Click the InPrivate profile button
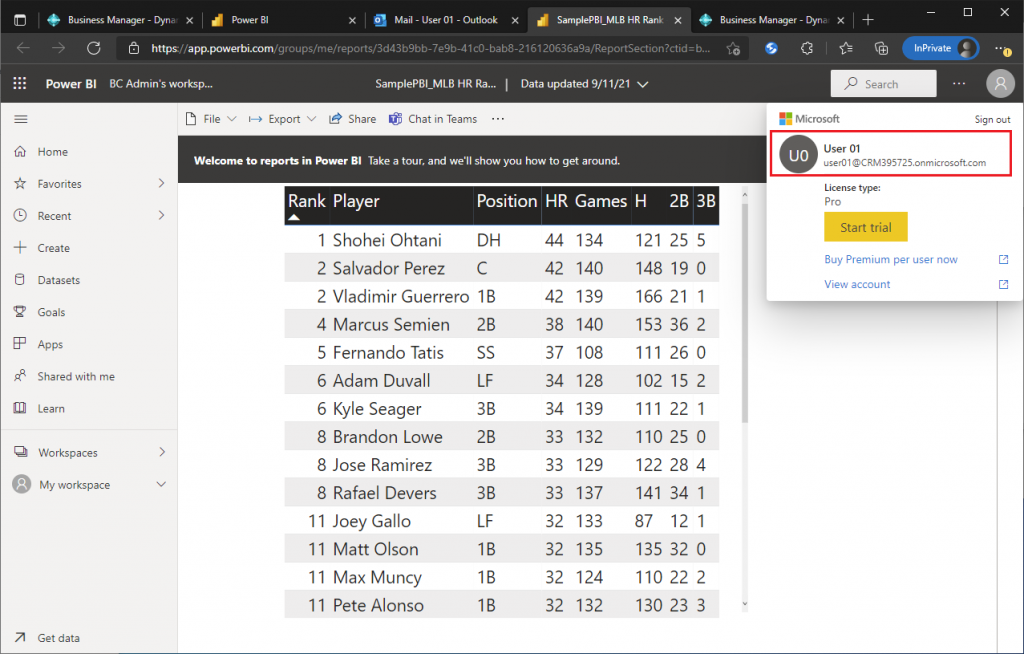The image size is (1024, 654). coord(940,48)
